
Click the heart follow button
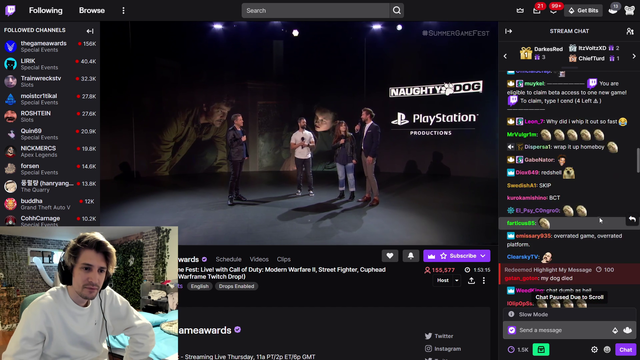click(390, 256)
